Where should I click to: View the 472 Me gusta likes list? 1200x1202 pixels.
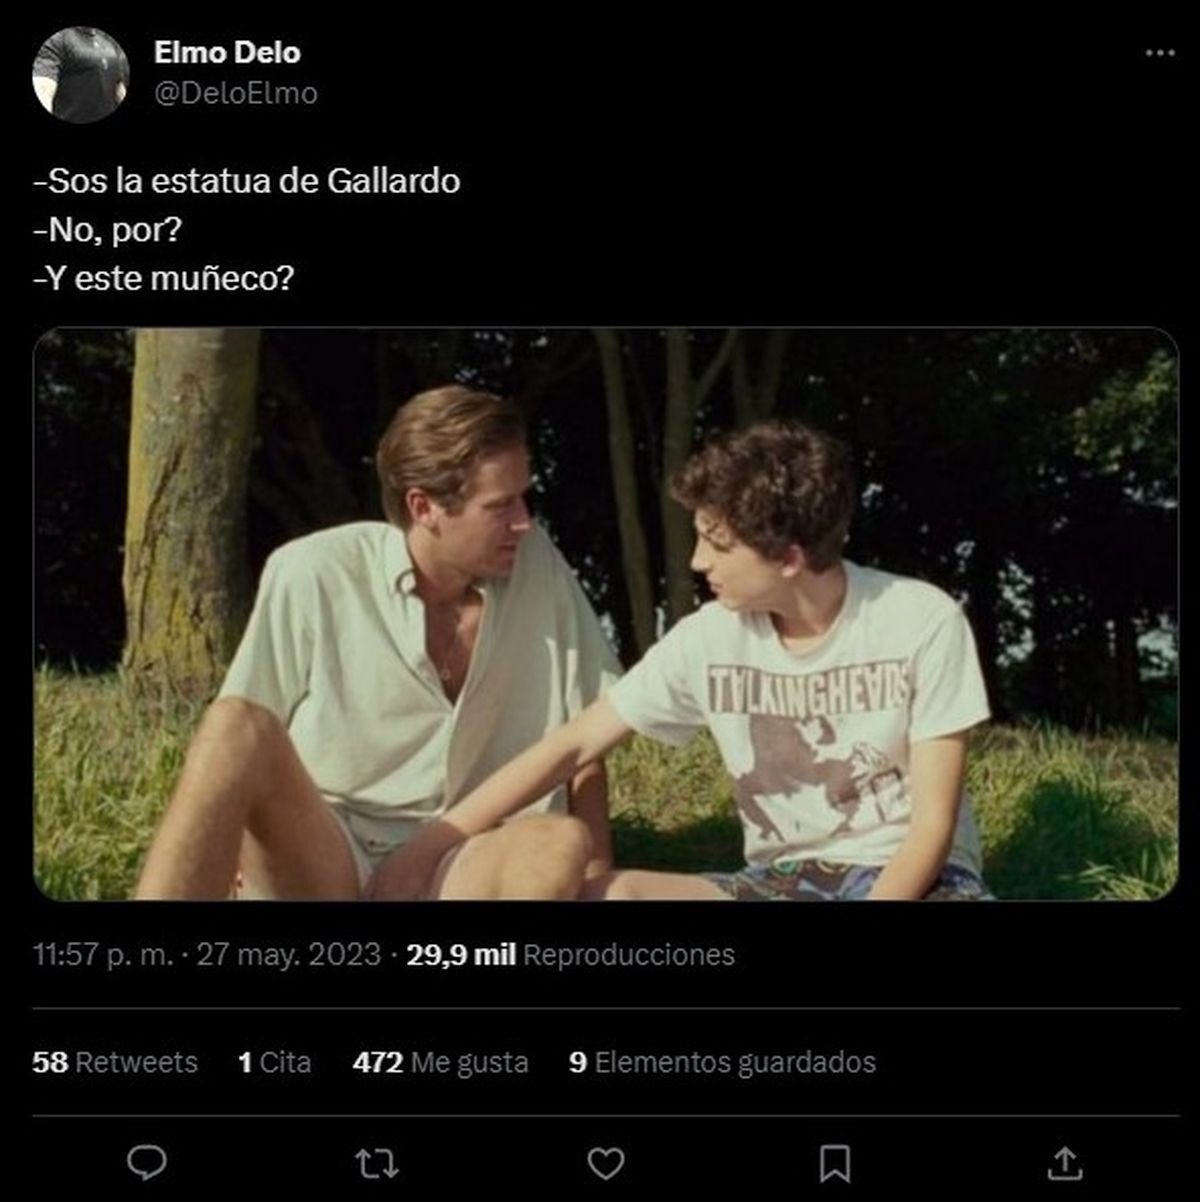pos(440,1062)
